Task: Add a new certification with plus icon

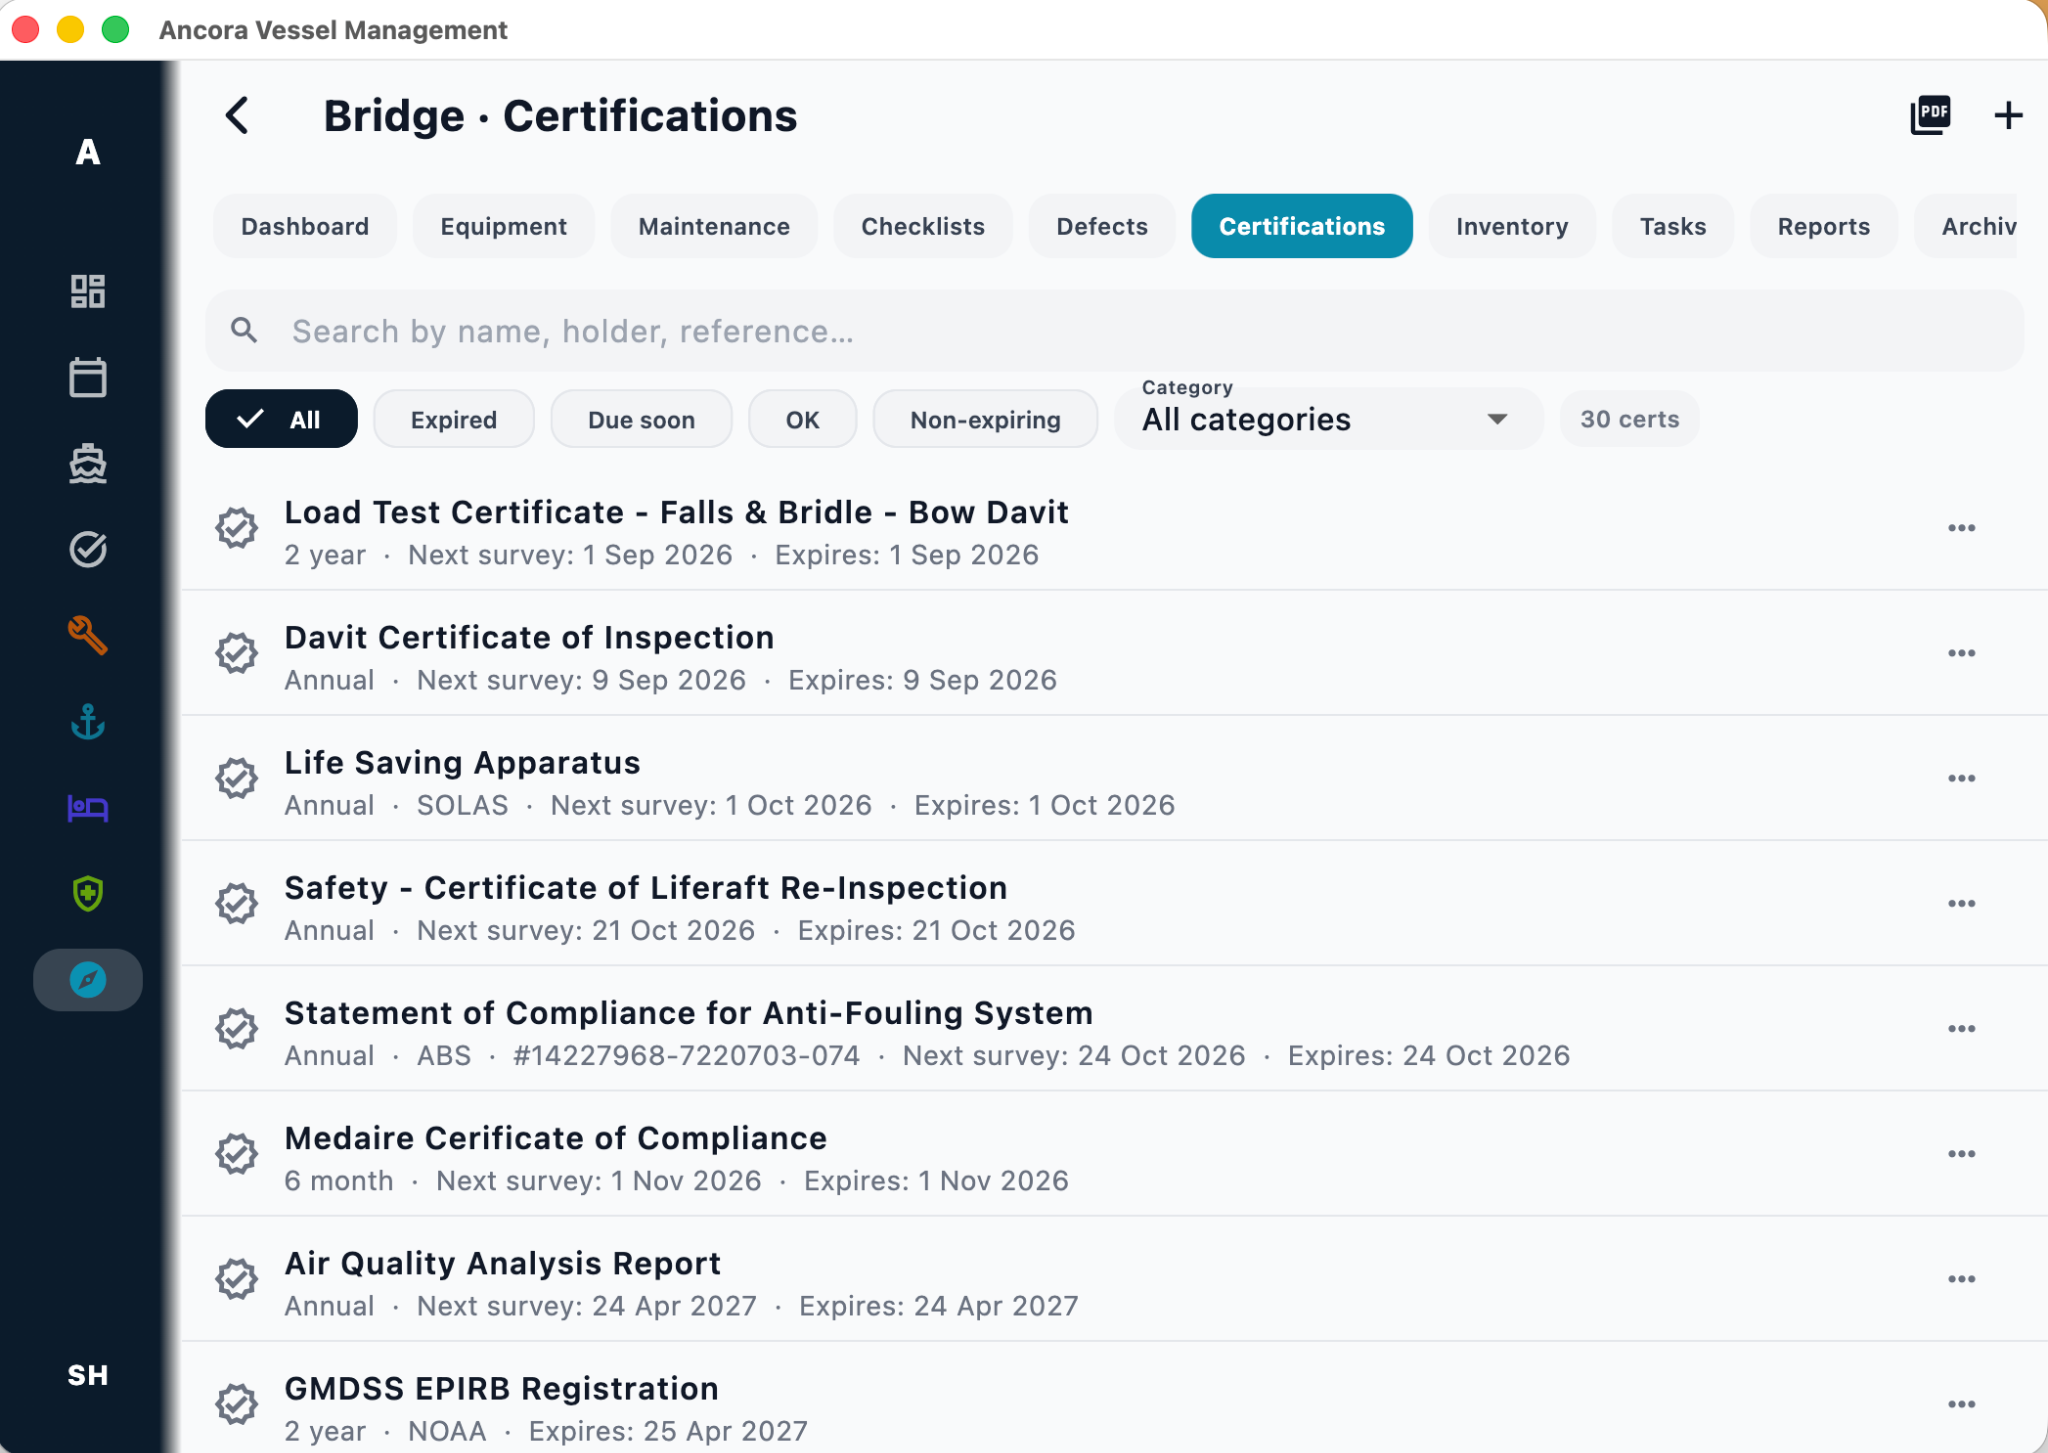Action: tap(2008, 116)
